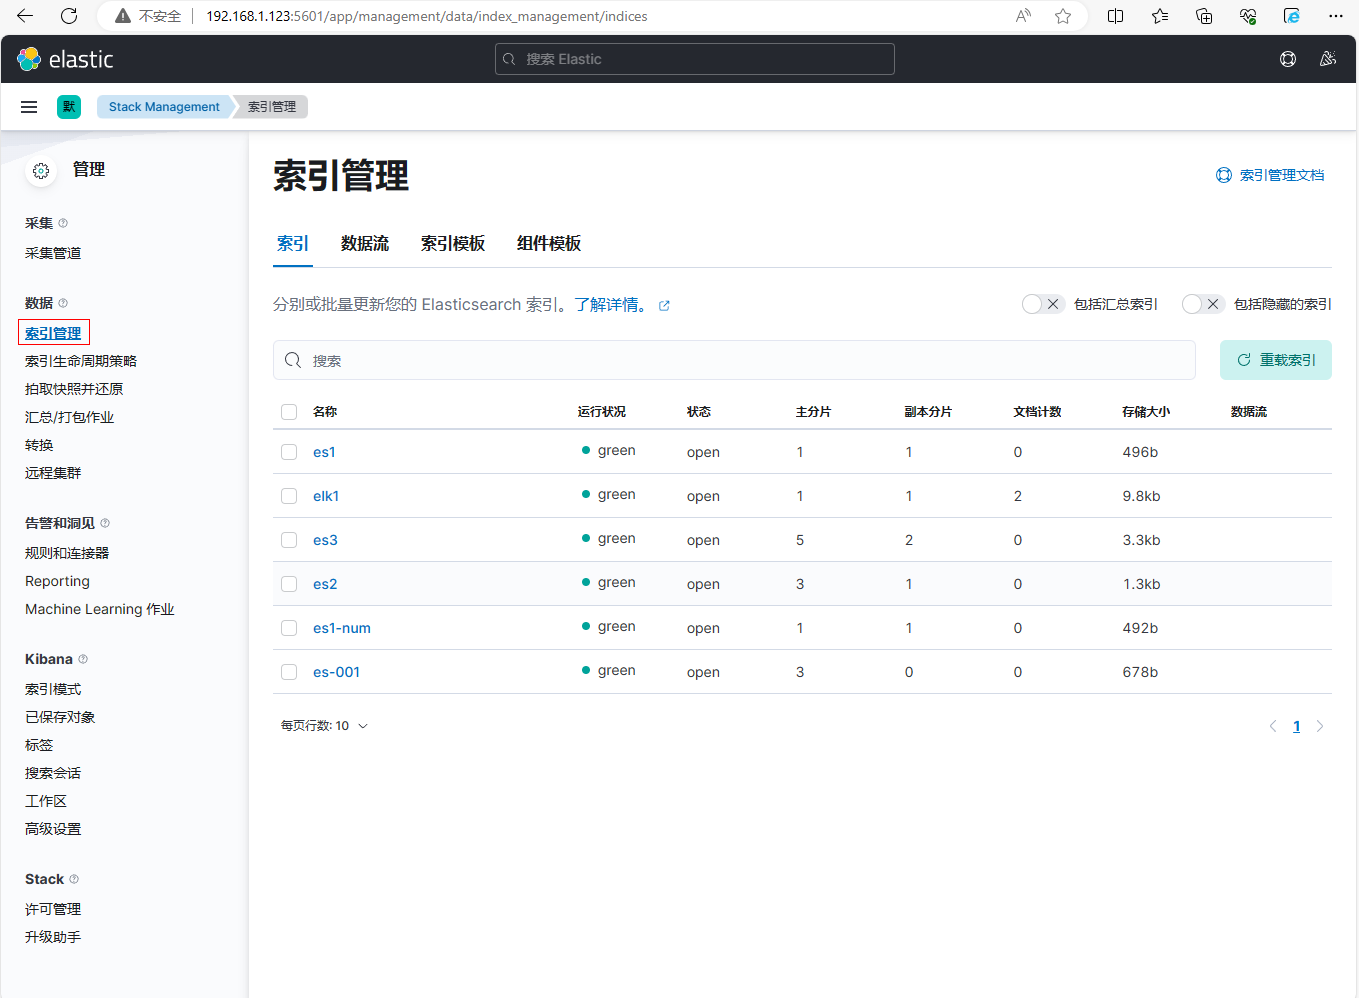Open the elk1 index link
This screenshot has height=998, width=1359.
coord(326,496)
